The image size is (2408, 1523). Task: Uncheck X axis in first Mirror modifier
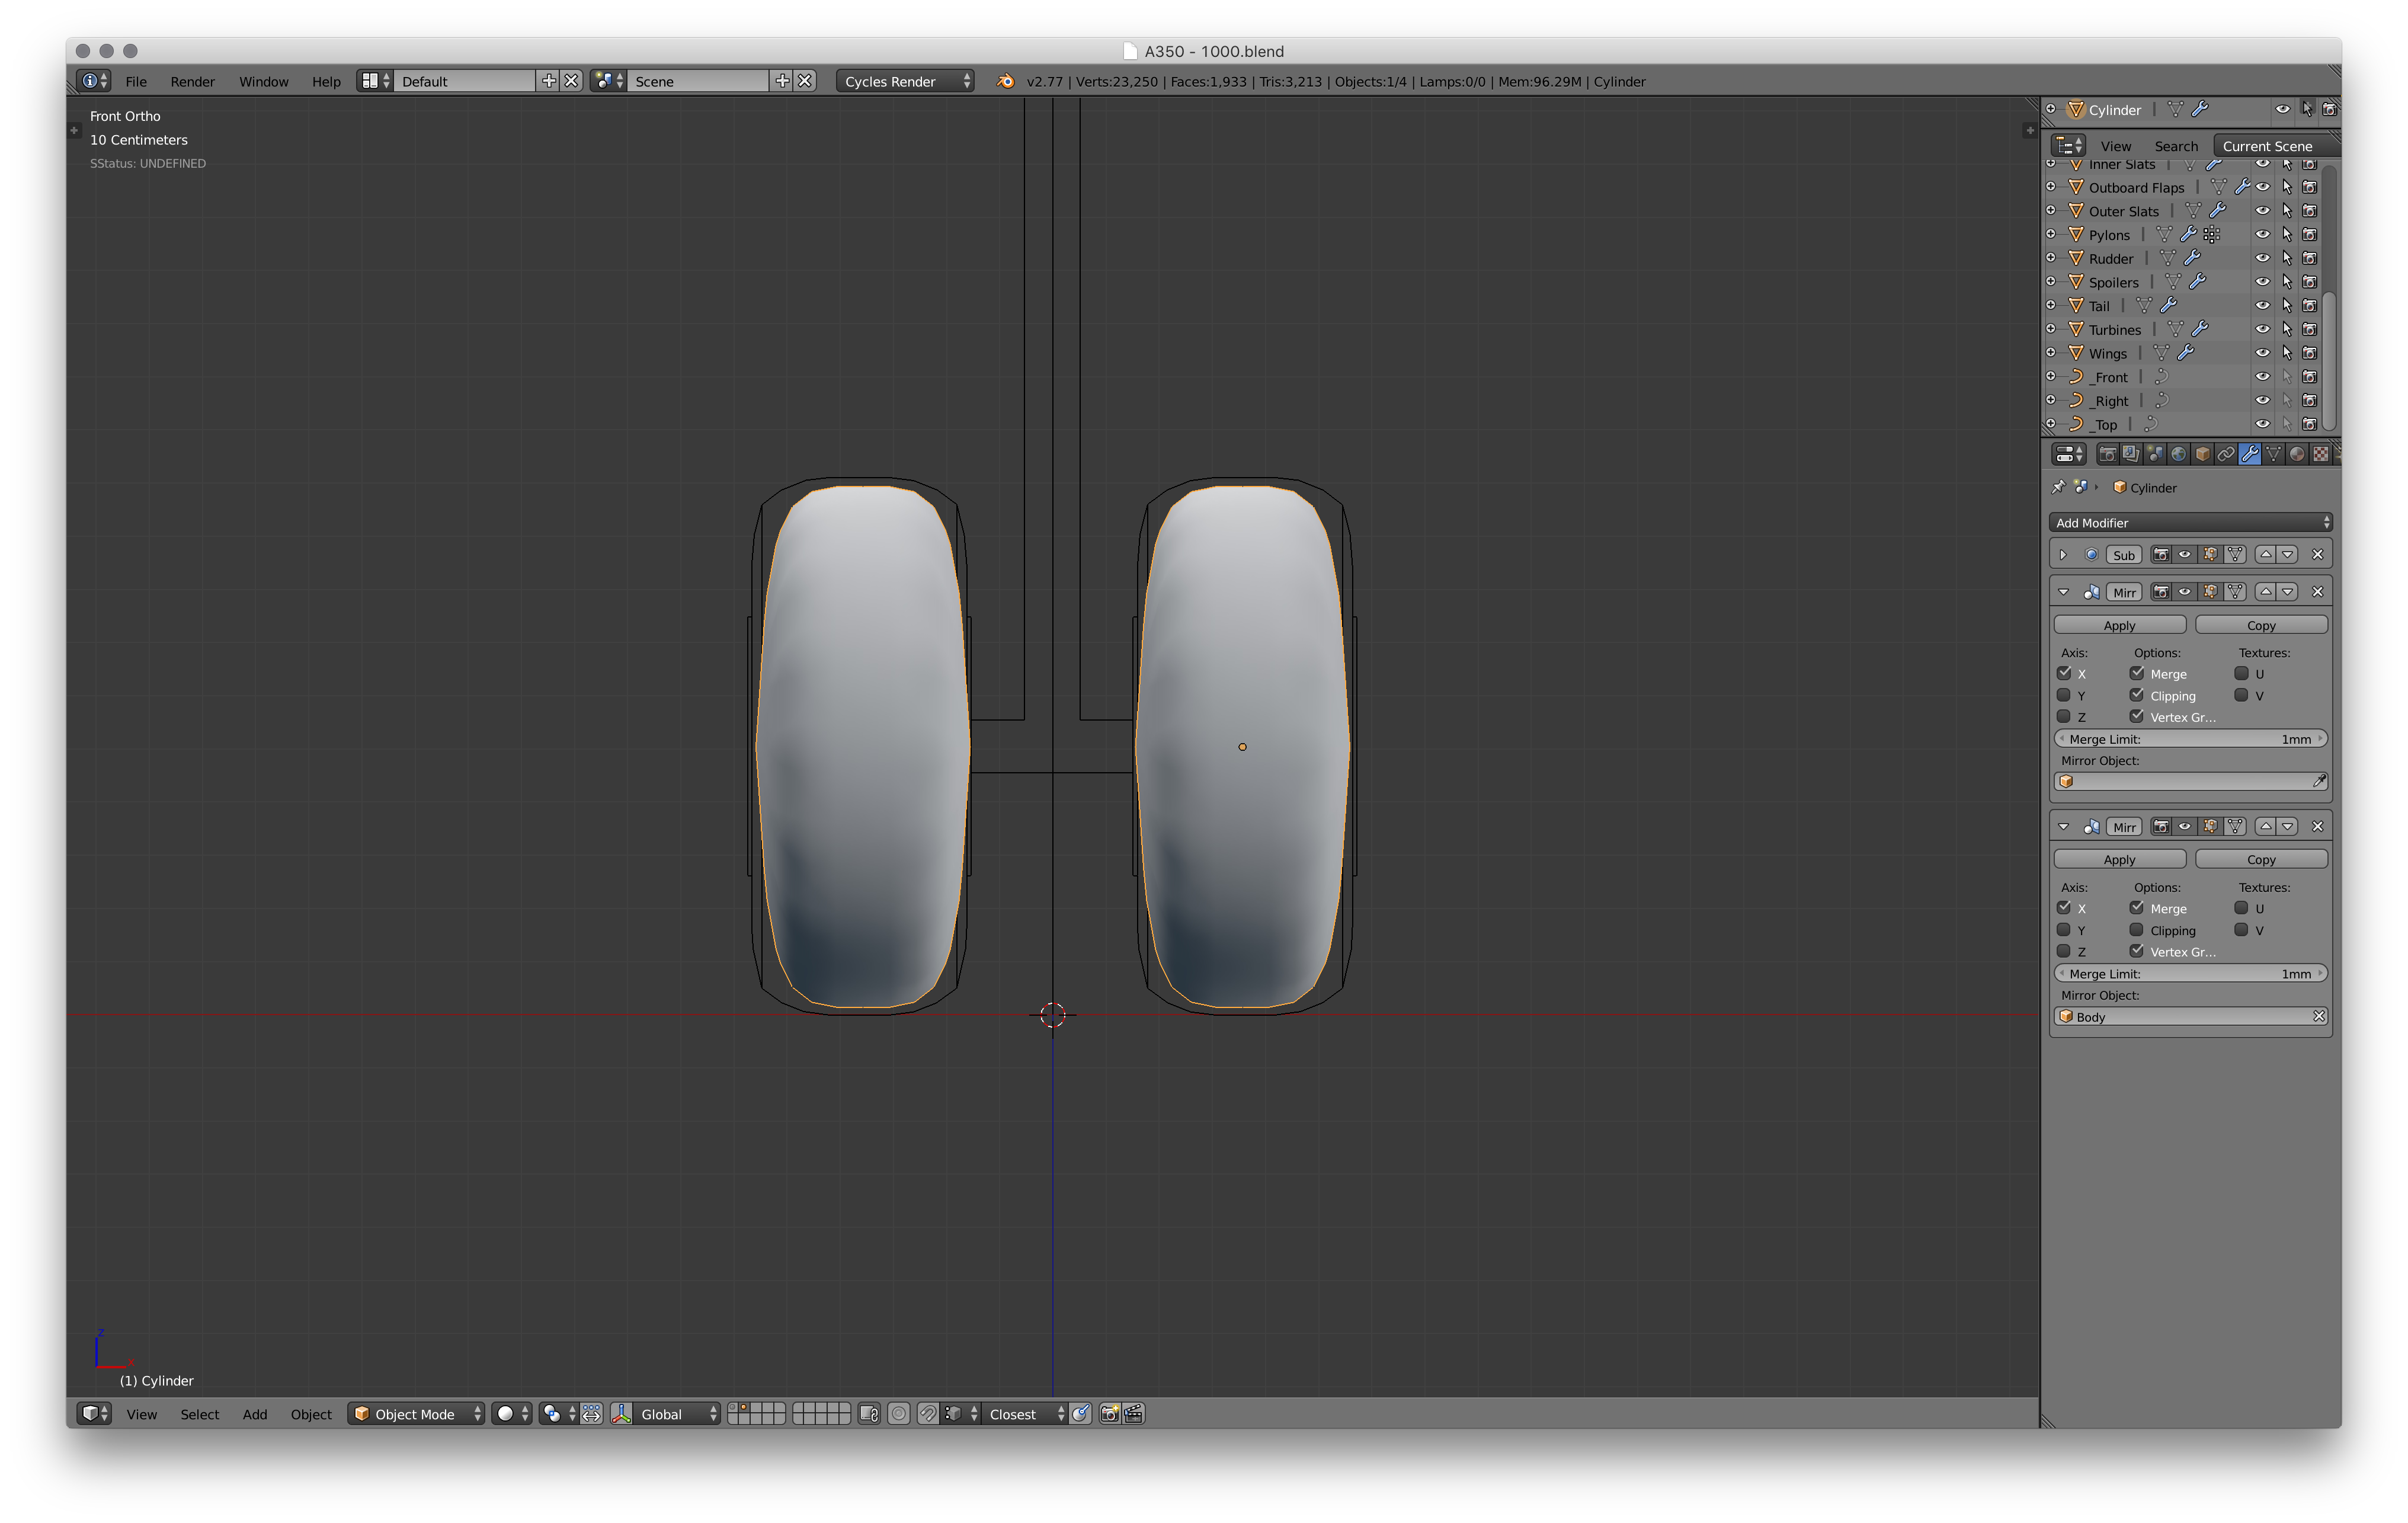[2064, 673]
